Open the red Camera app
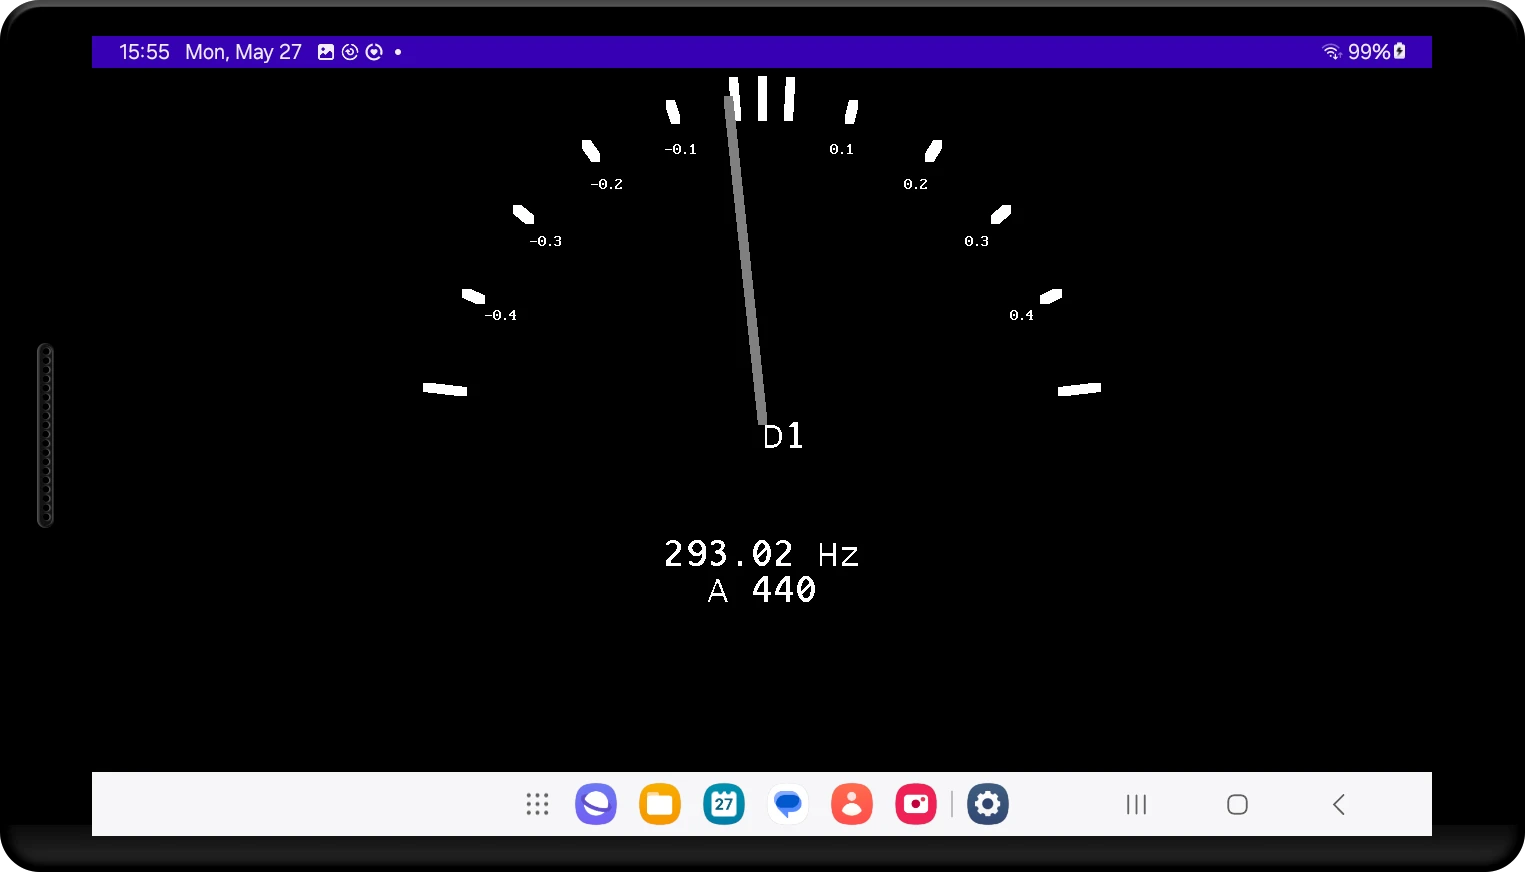 [916, 804]
